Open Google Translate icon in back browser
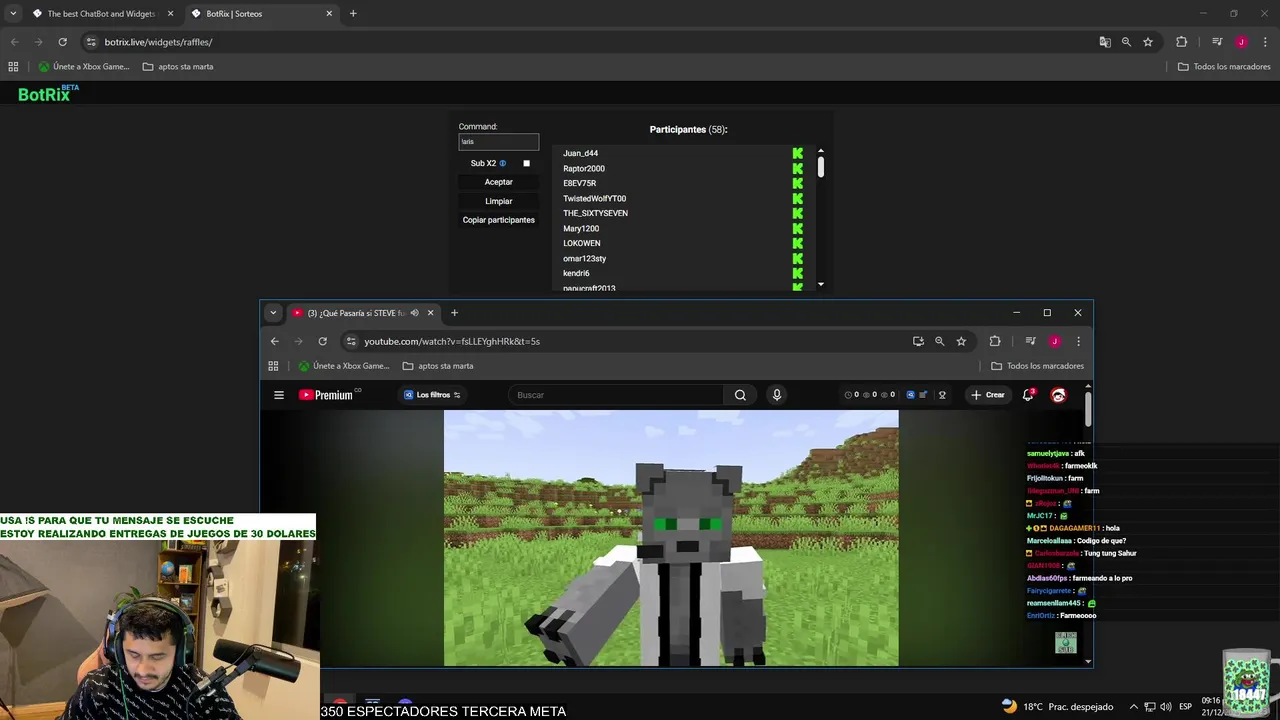Viewport: 1280px width, 720px height. (1105, 42)
